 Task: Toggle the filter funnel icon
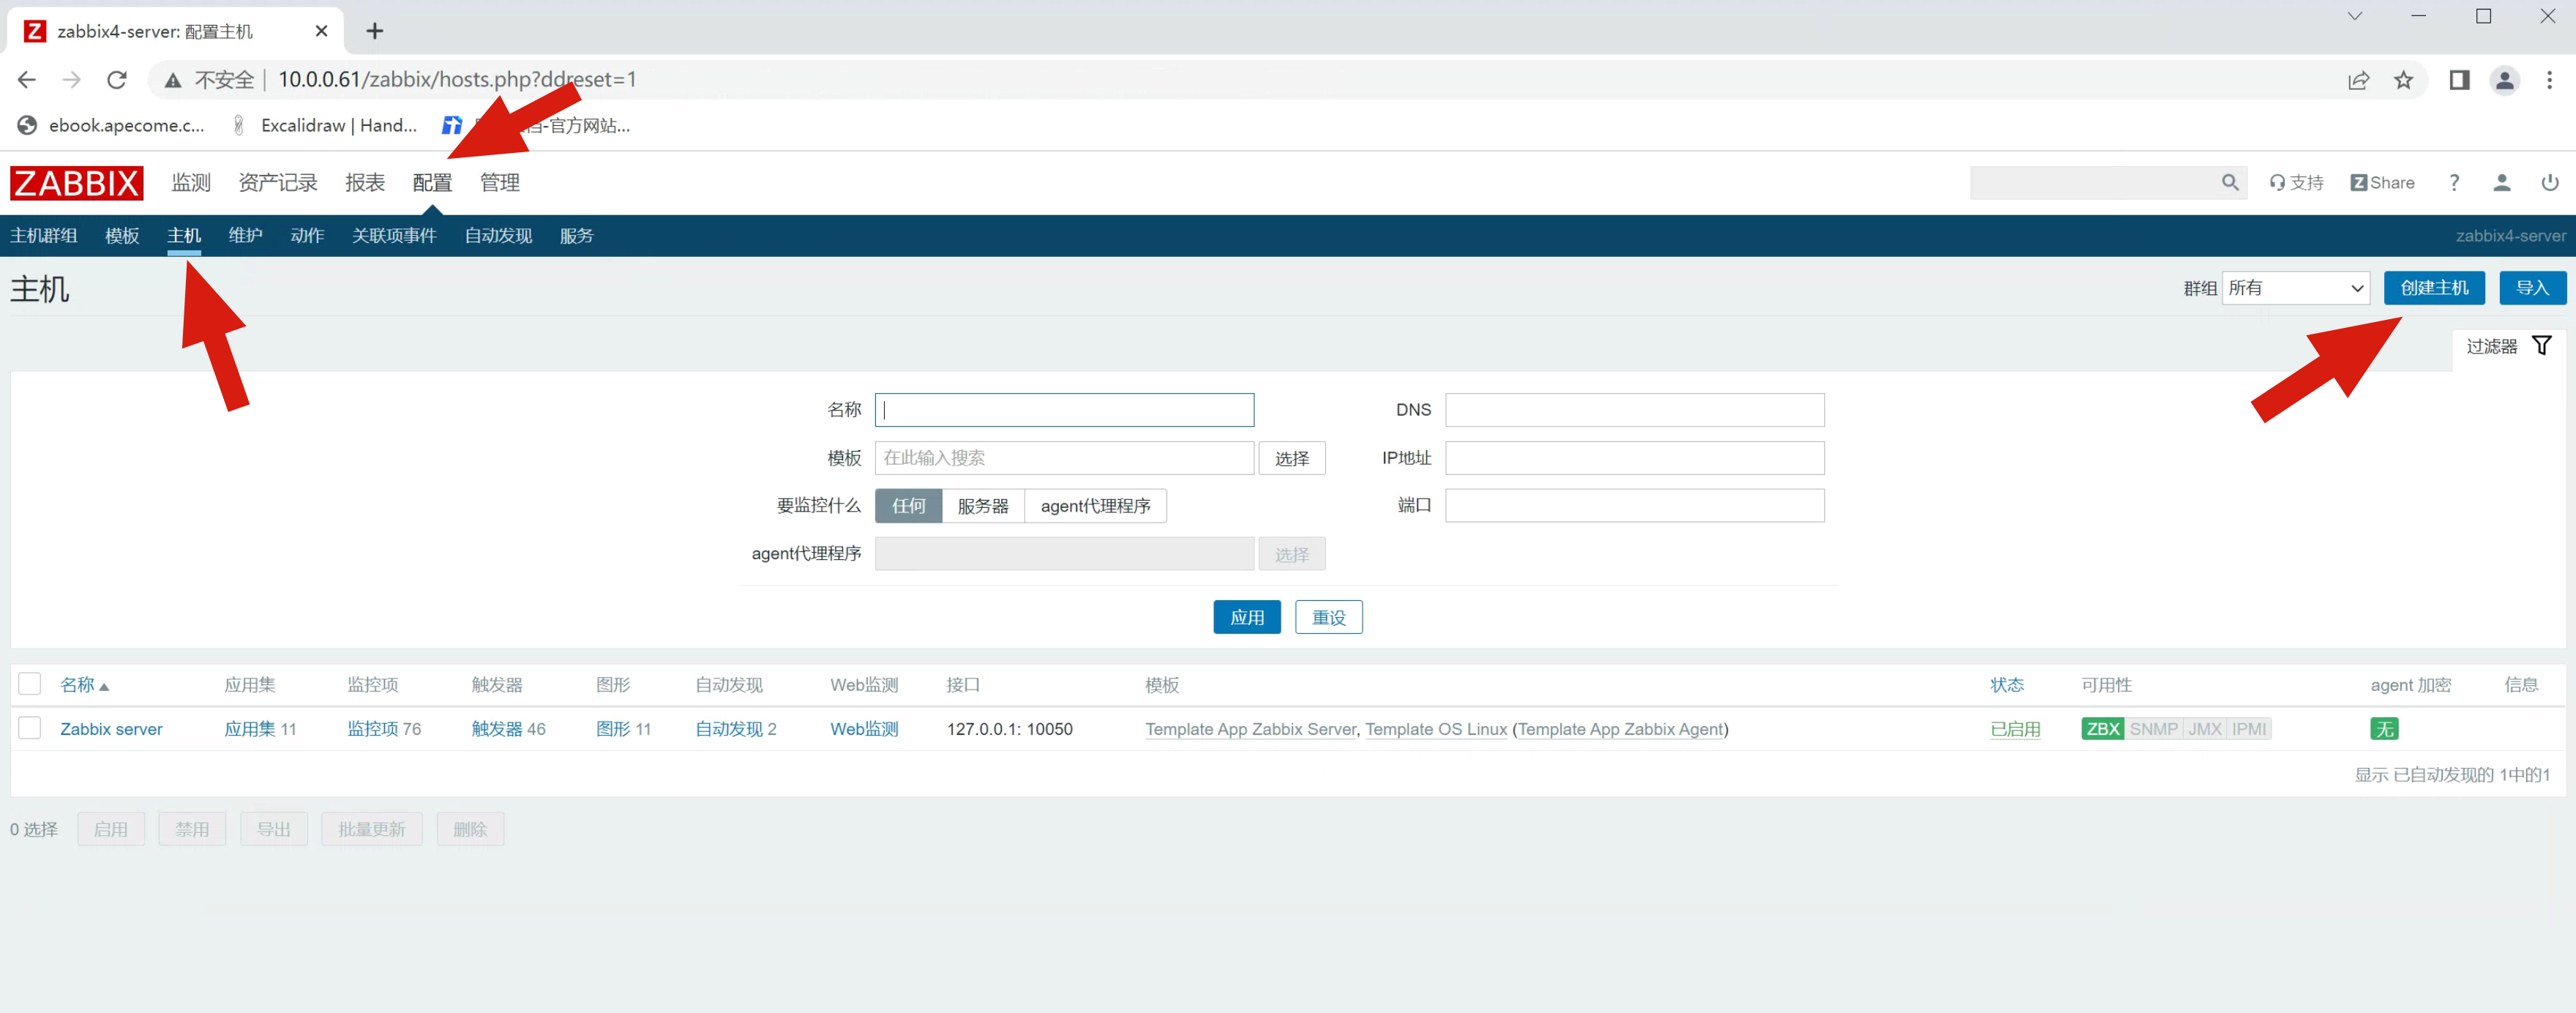coord(2541,346)
